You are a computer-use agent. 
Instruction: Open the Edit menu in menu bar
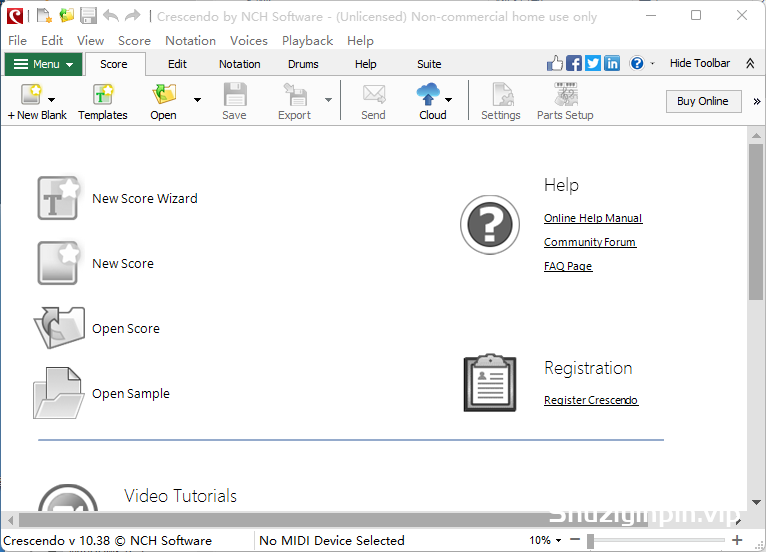[52, 41]
